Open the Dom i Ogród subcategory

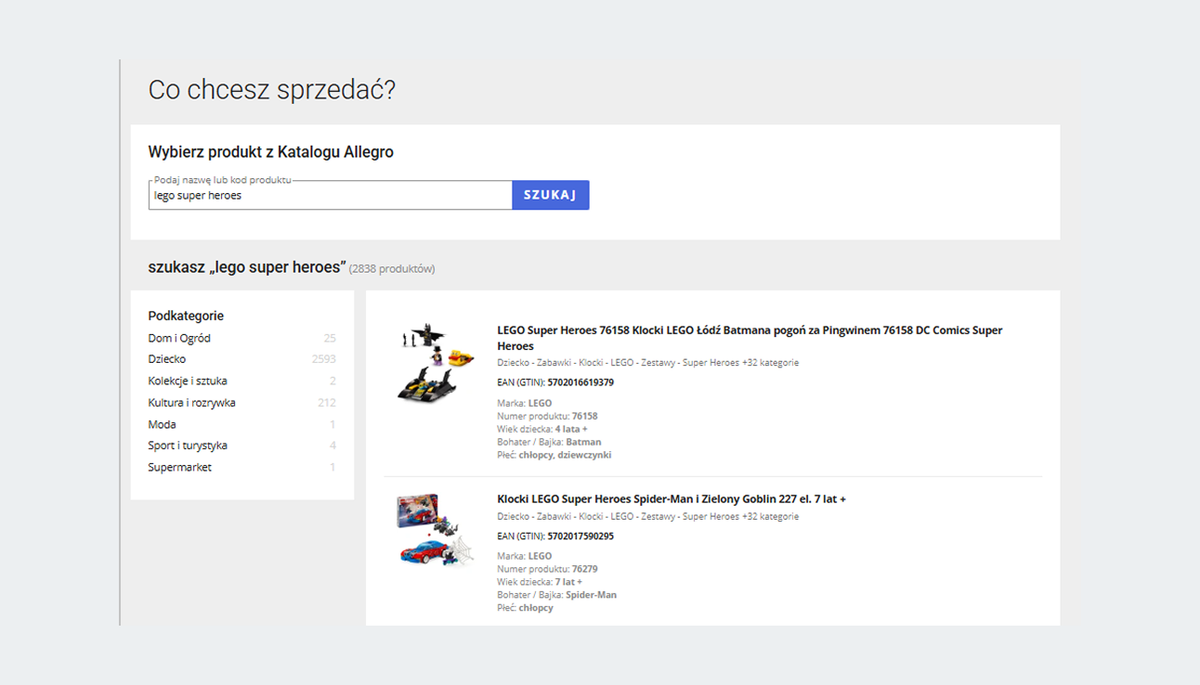click(180, 338)
